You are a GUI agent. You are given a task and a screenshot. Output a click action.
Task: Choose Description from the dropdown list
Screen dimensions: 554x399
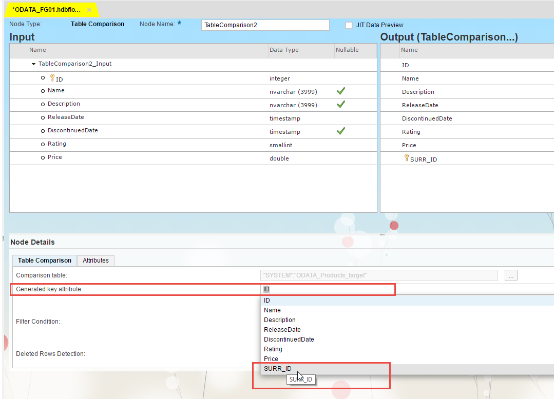[407, 320]
